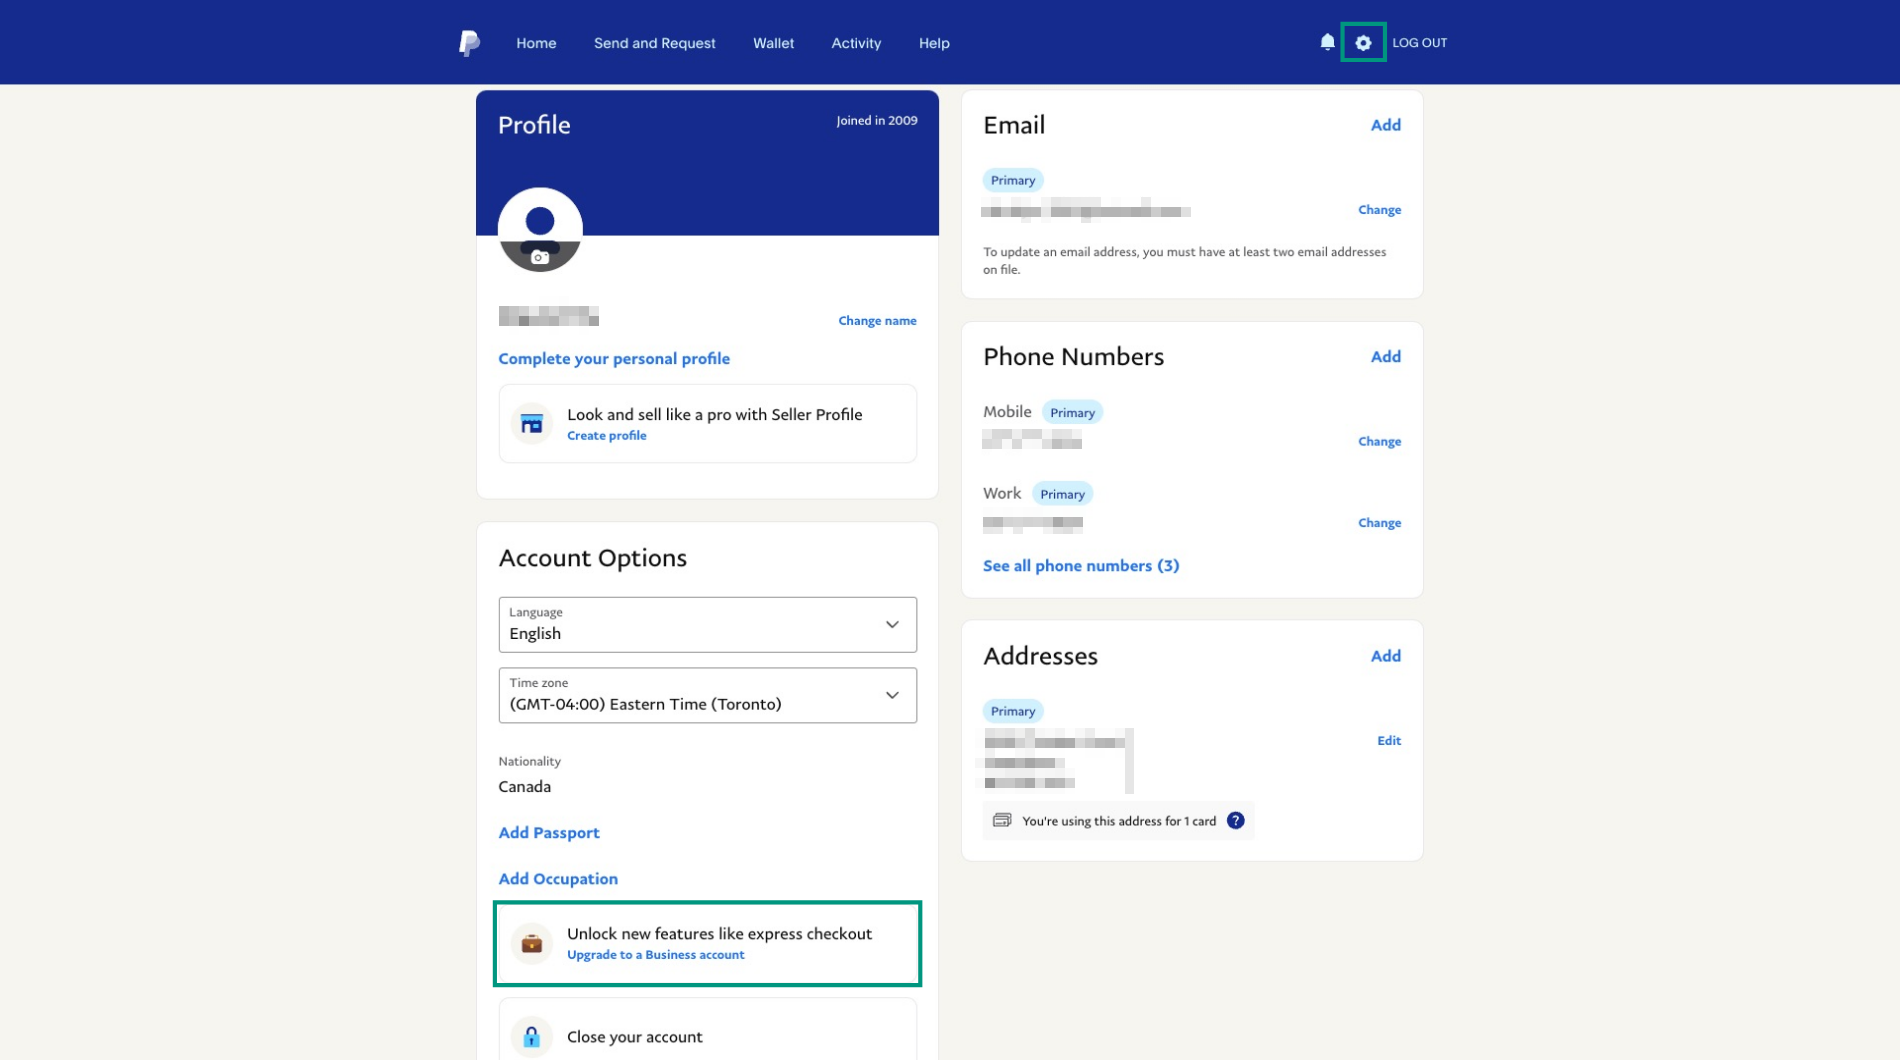Click 'Look and sell like a pro' text
Viewport: 1900px width, 1060px height.
point(714,415)
